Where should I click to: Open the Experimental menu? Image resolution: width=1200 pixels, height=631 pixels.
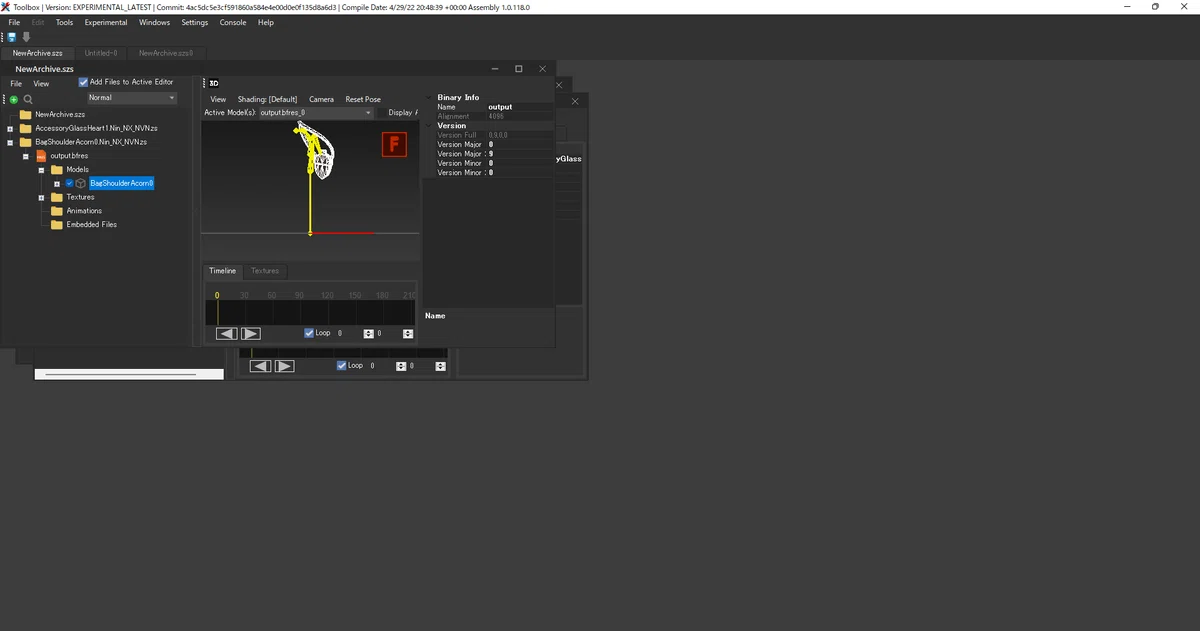(106, 22)
